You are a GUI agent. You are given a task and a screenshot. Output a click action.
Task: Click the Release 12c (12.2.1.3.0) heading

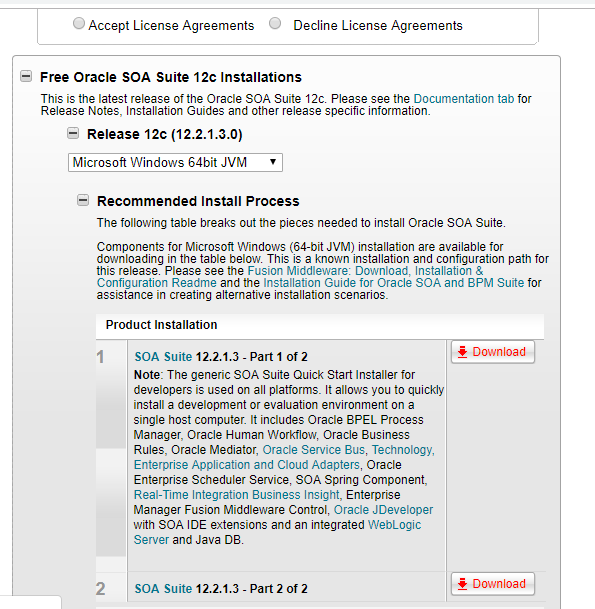coord(165,134)
